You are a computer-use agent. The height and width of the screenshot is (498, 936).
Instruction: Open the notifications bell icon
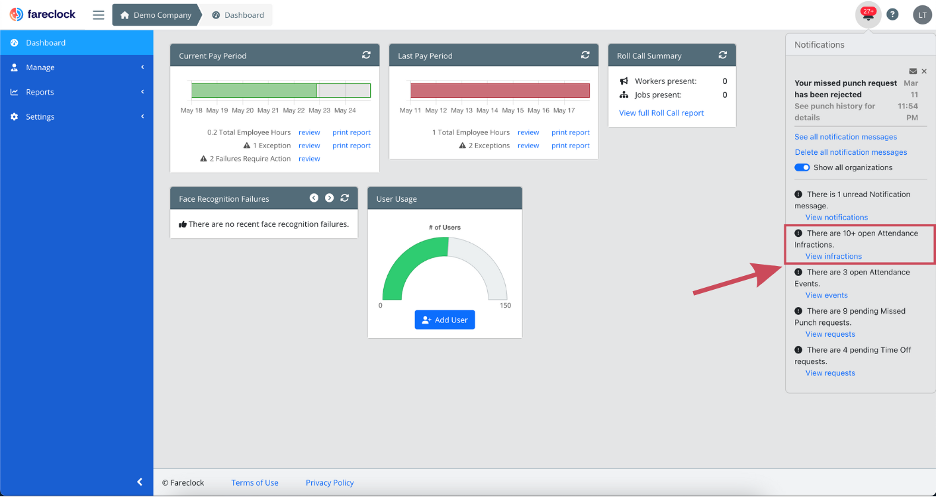pyautogui.click(x=869, y=14)
